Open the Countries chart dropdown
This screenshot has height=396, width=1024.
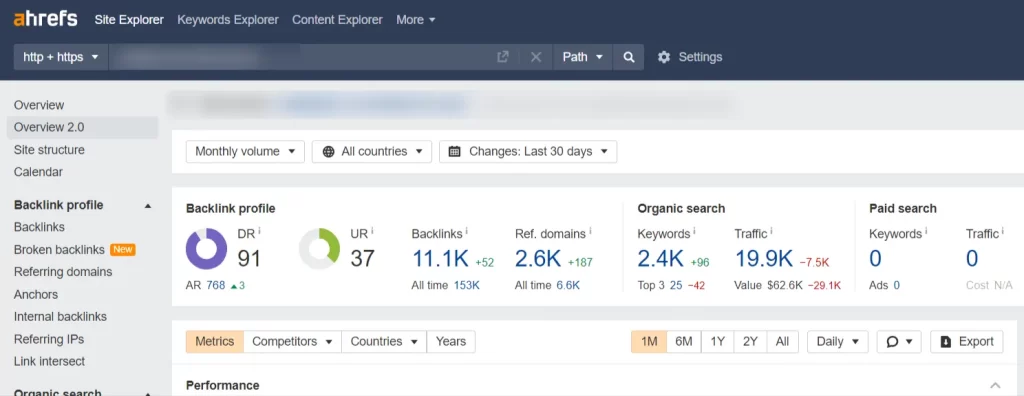tap(384, 342)
